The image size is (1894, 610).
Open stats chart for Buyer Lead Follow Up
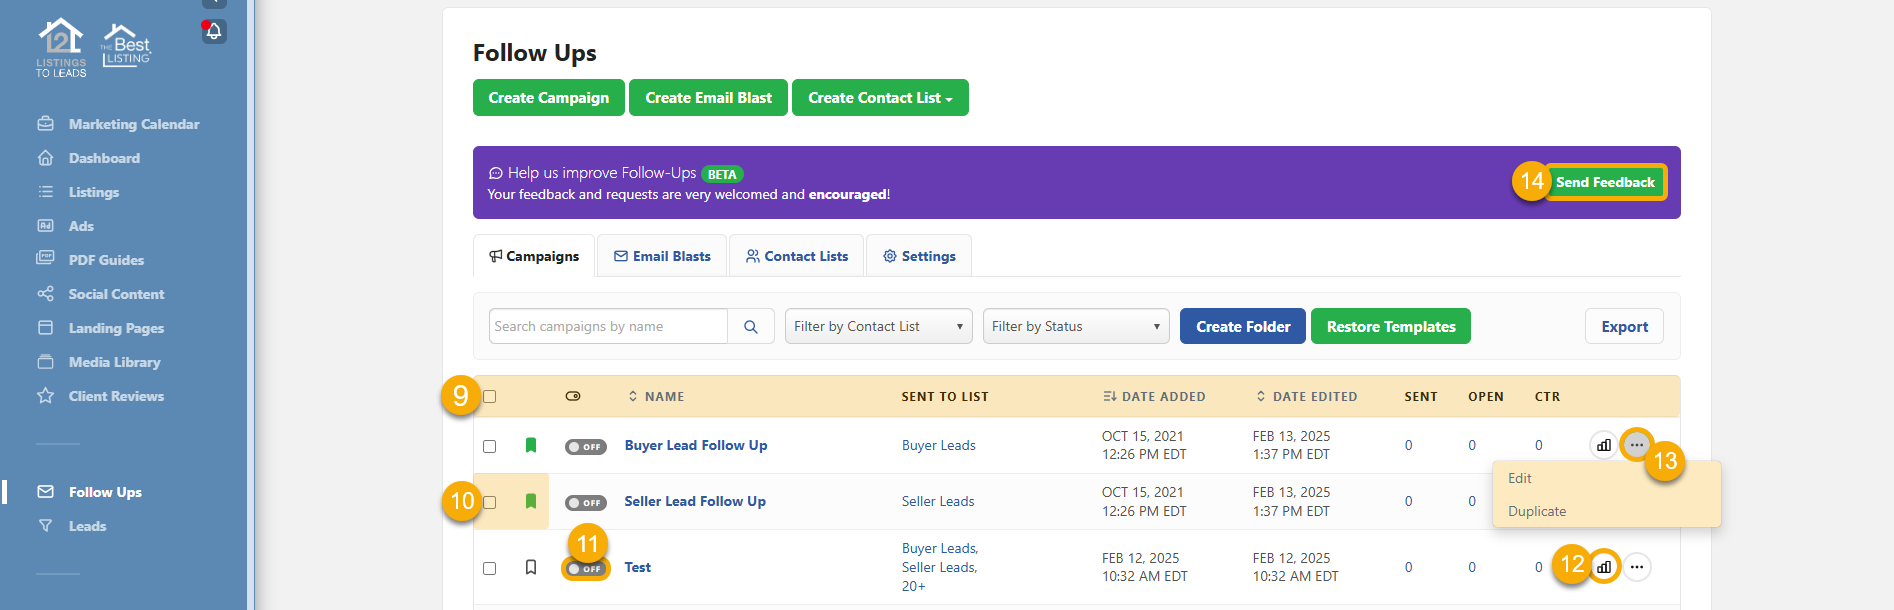(x=1604, y=446)
